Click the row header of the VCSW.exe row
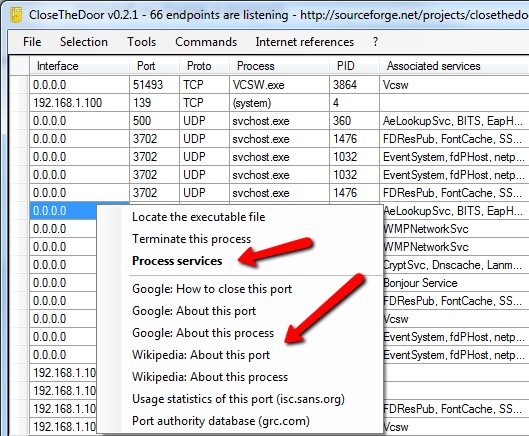Viewport: 529px width, 436px height. click(x=19, y=85)
